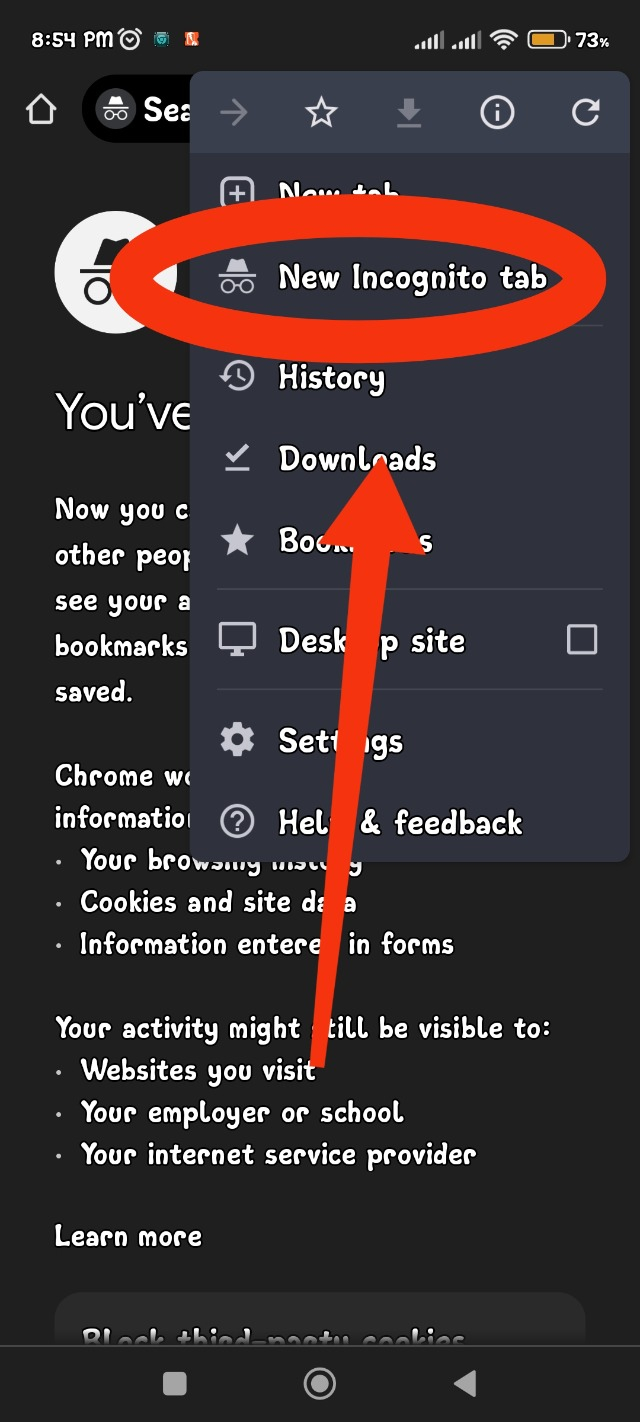Tap the home icon

click(x=41, y=109)
